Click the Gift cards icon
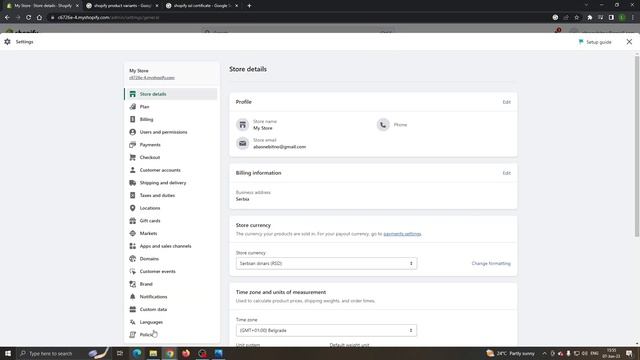Viewport: 640px width, 360px height. 133,220
